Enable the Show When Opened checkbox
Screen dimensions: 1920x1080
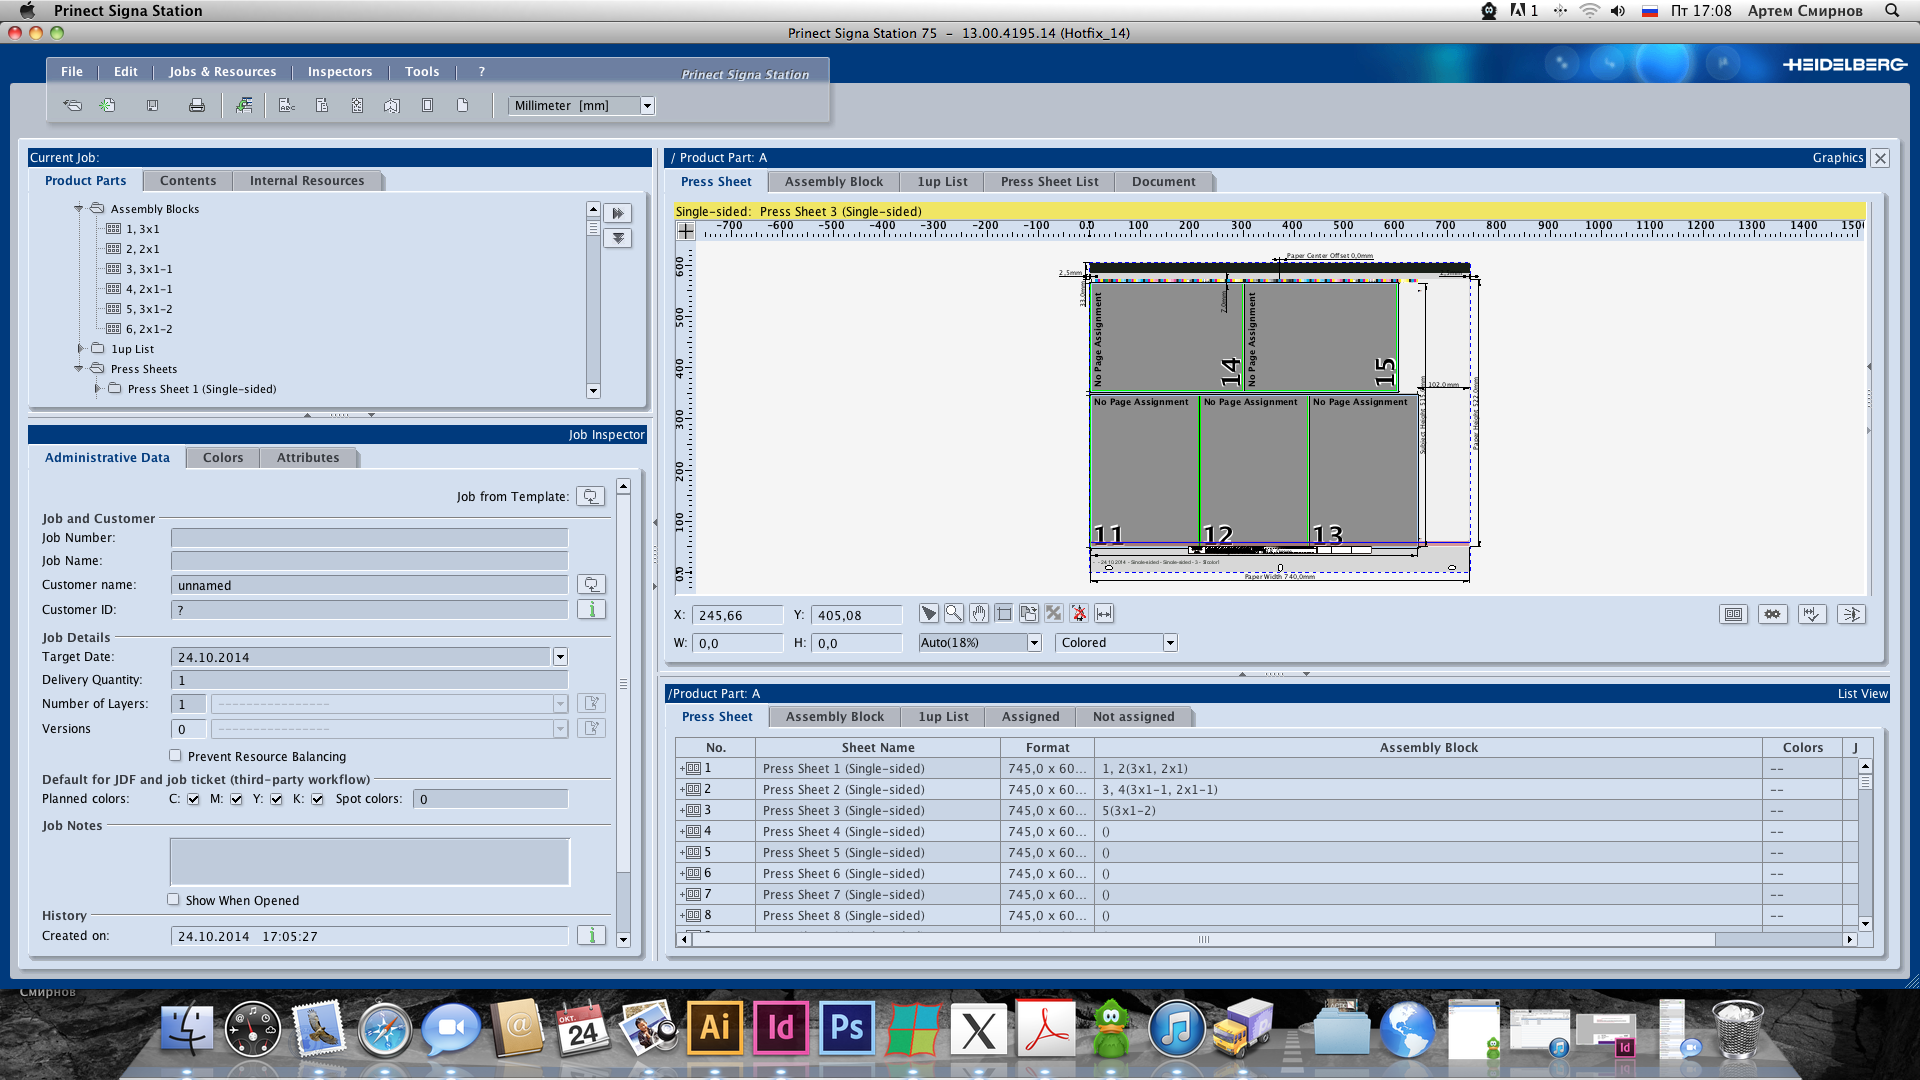tap(173, 900)
